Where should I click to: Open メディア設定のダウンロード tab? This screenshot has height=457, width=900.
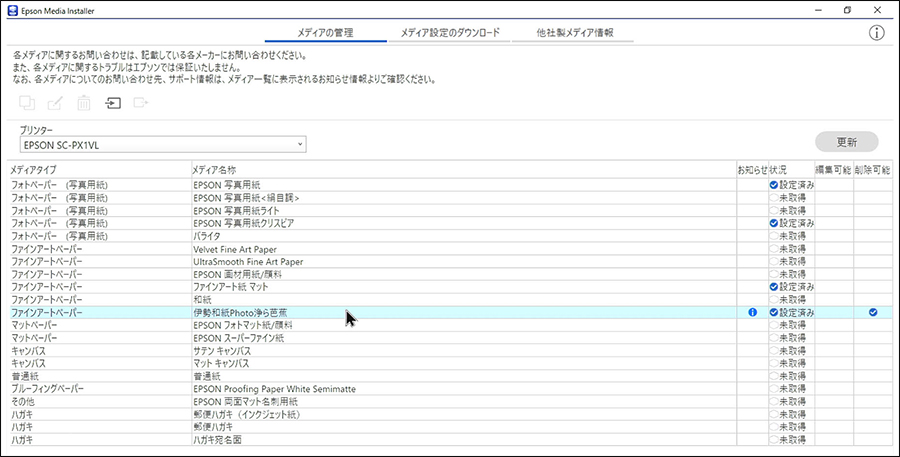pos(450,33)
